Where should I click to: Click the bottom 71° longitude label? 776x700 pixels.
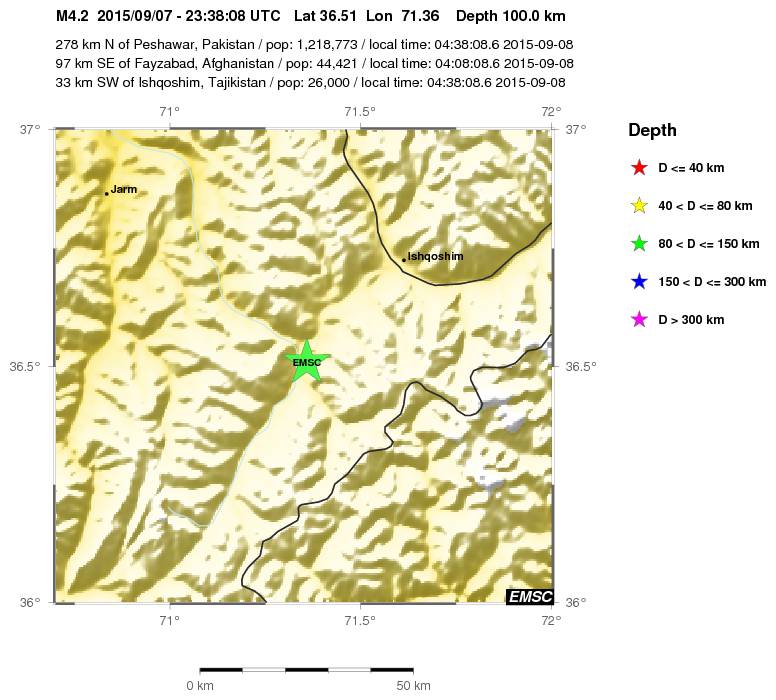(x=170, y=620)
